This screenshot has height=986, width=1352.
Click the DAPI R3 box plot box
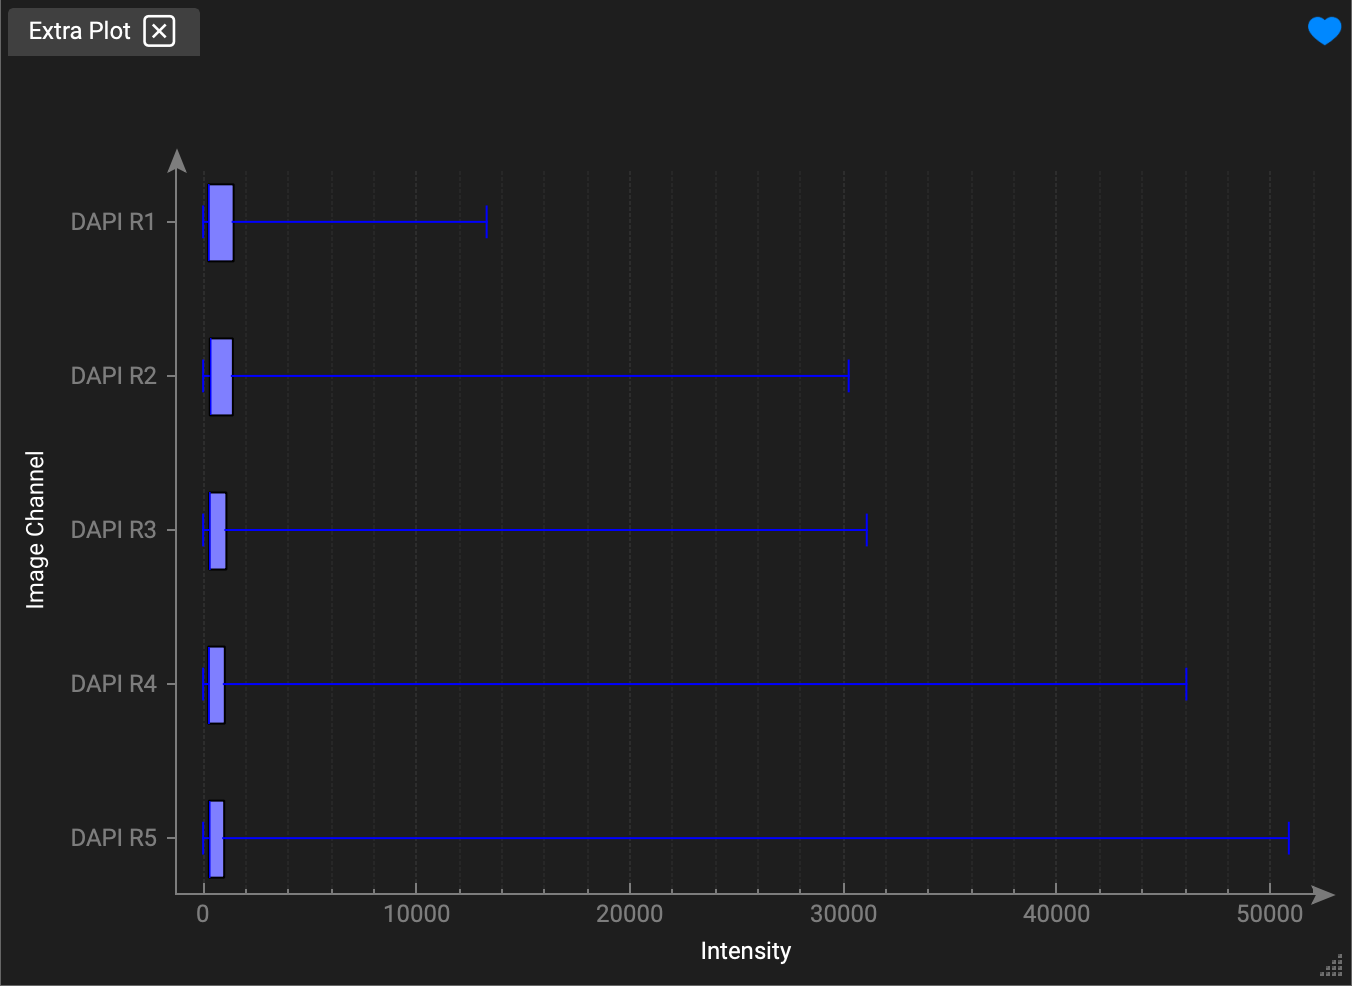pyautogui.click(x=218, y=531)
